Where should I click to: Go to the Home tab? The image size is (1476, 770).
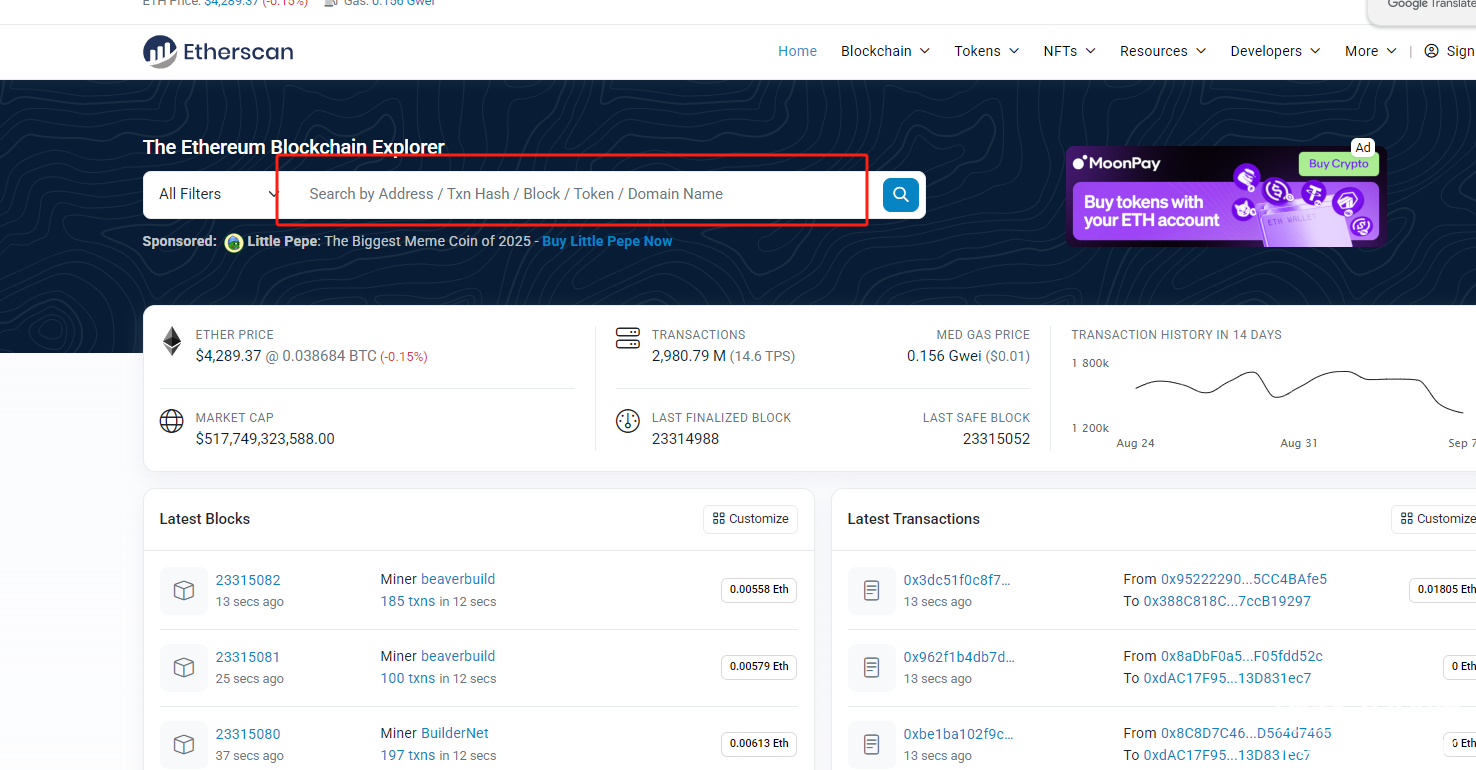[797, 51]
